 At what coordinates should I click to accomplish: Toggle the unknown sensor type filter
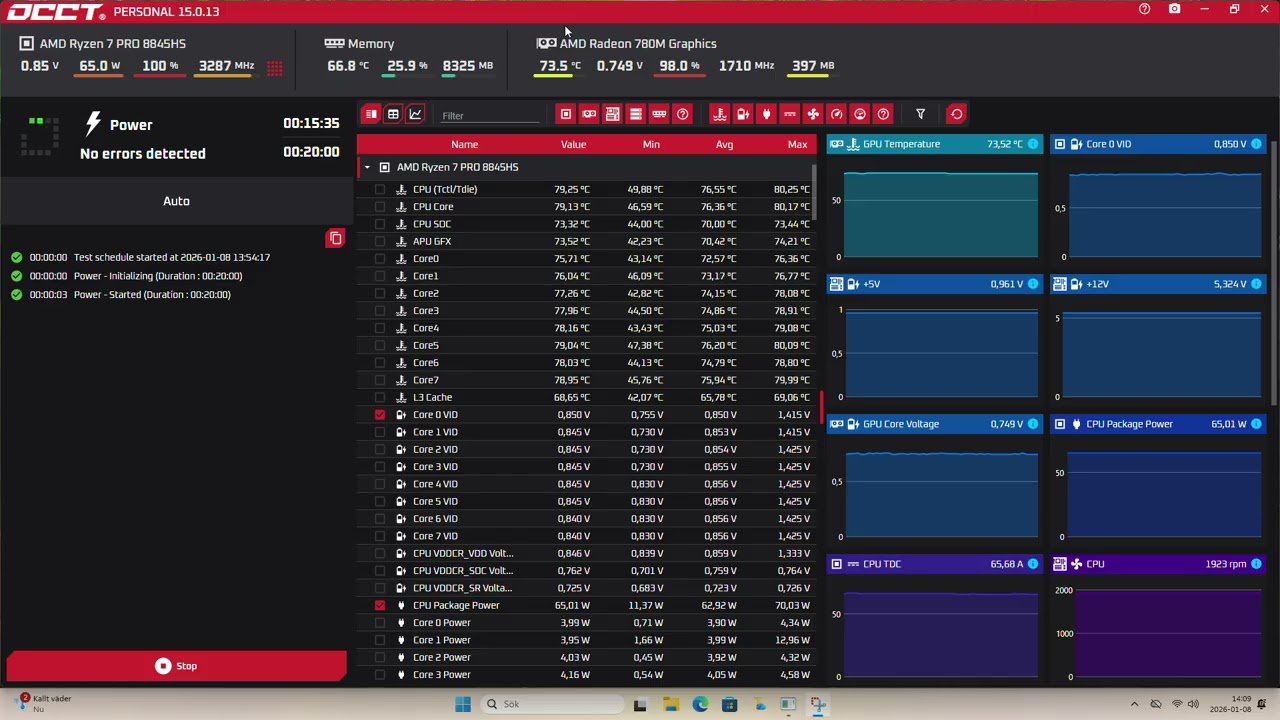tap(883, 114)
